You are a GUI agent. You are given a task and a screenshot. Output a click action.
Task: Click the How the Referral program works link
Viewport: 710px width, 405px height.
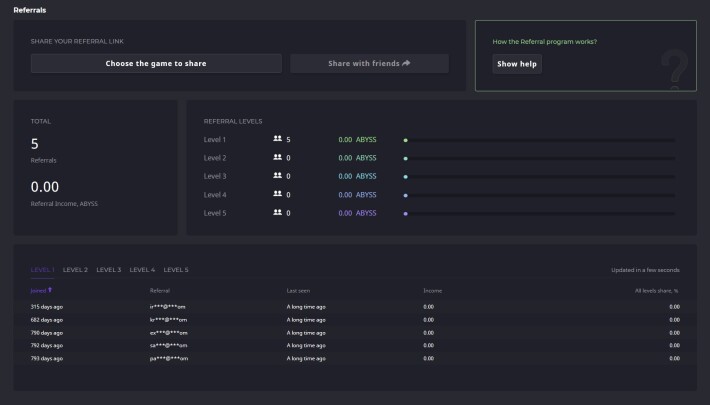pos(545,42)
